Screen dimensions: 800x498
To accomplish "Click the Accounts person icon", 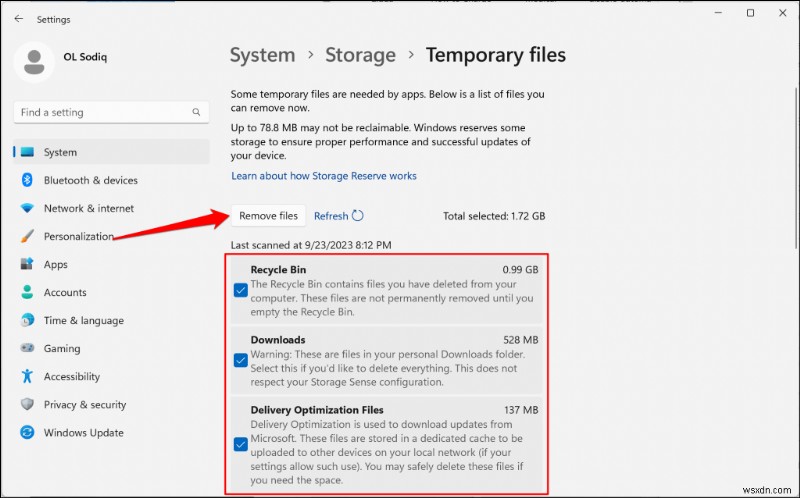I will (27, 292).
